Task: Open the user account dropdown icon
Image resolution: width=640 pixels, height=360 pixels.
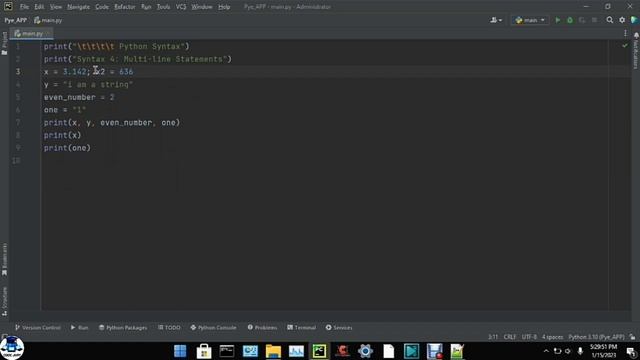Action: [496, 20]
